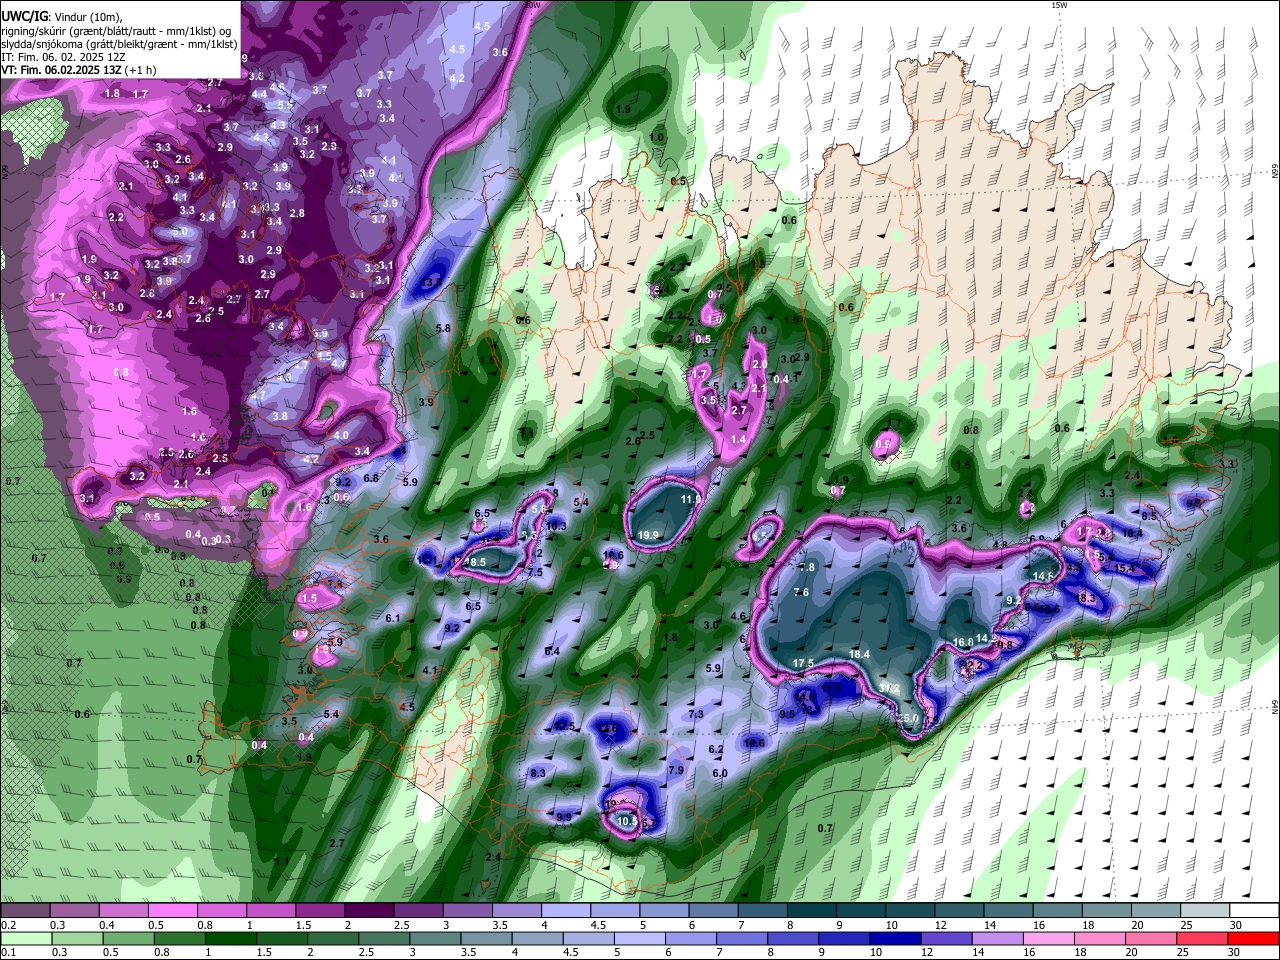Select the bright red 30 swatch in the lower legend row
This screenshot has width=1280, height=960.
tap(1254, 938)
